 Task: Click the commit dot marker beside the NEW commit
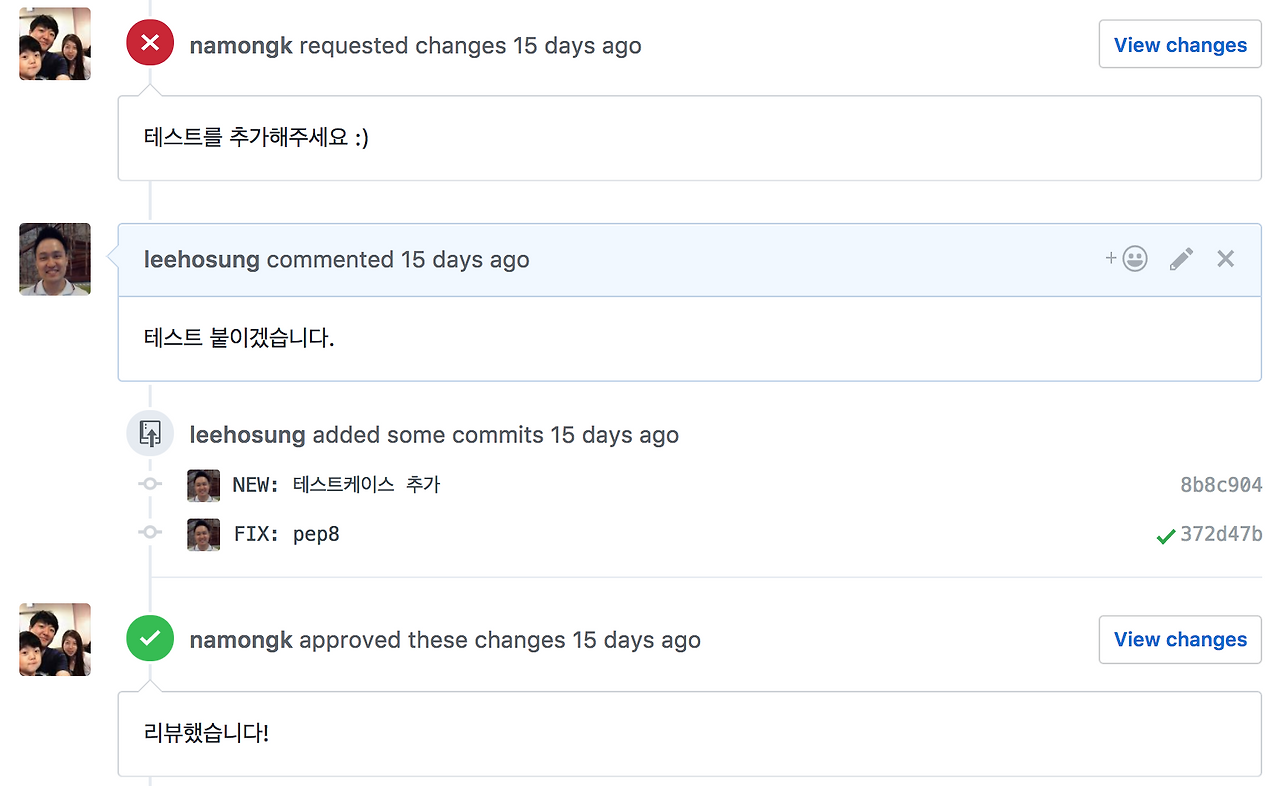(150, 484)
